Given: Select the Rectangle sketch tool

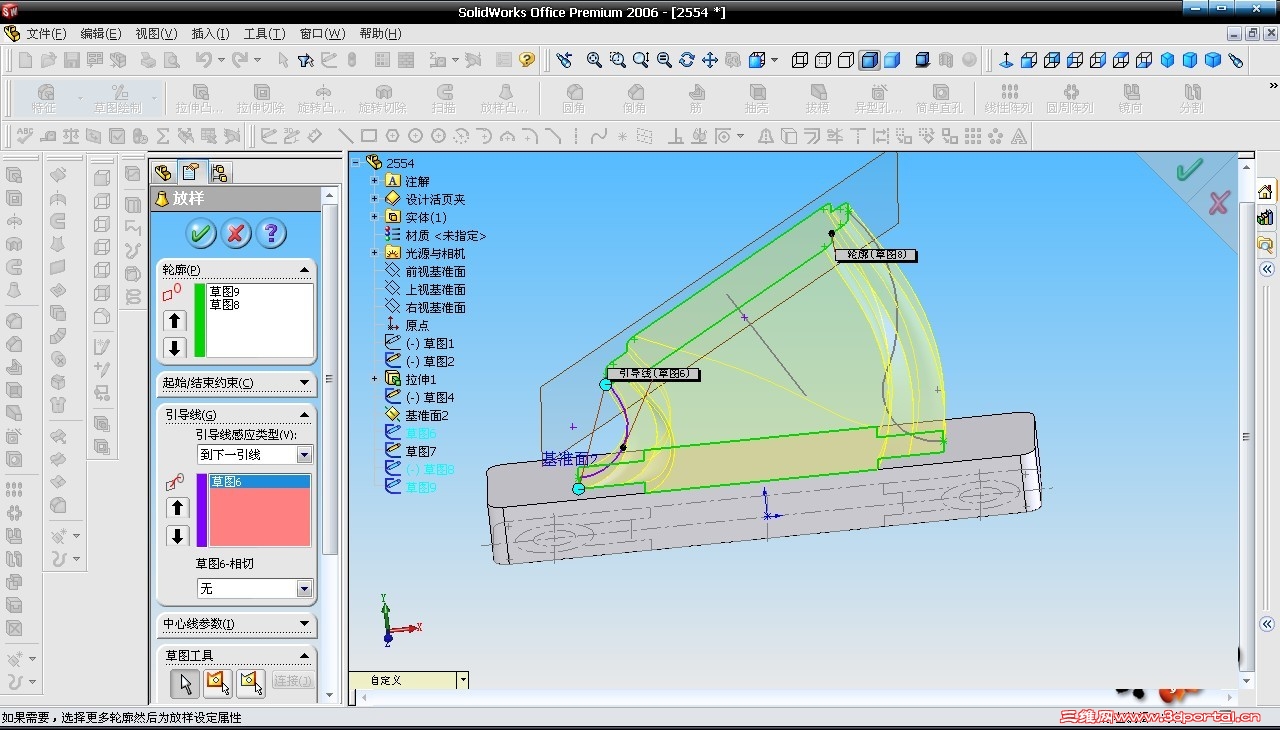Looking at the screenshot, I should pos(369,136).
